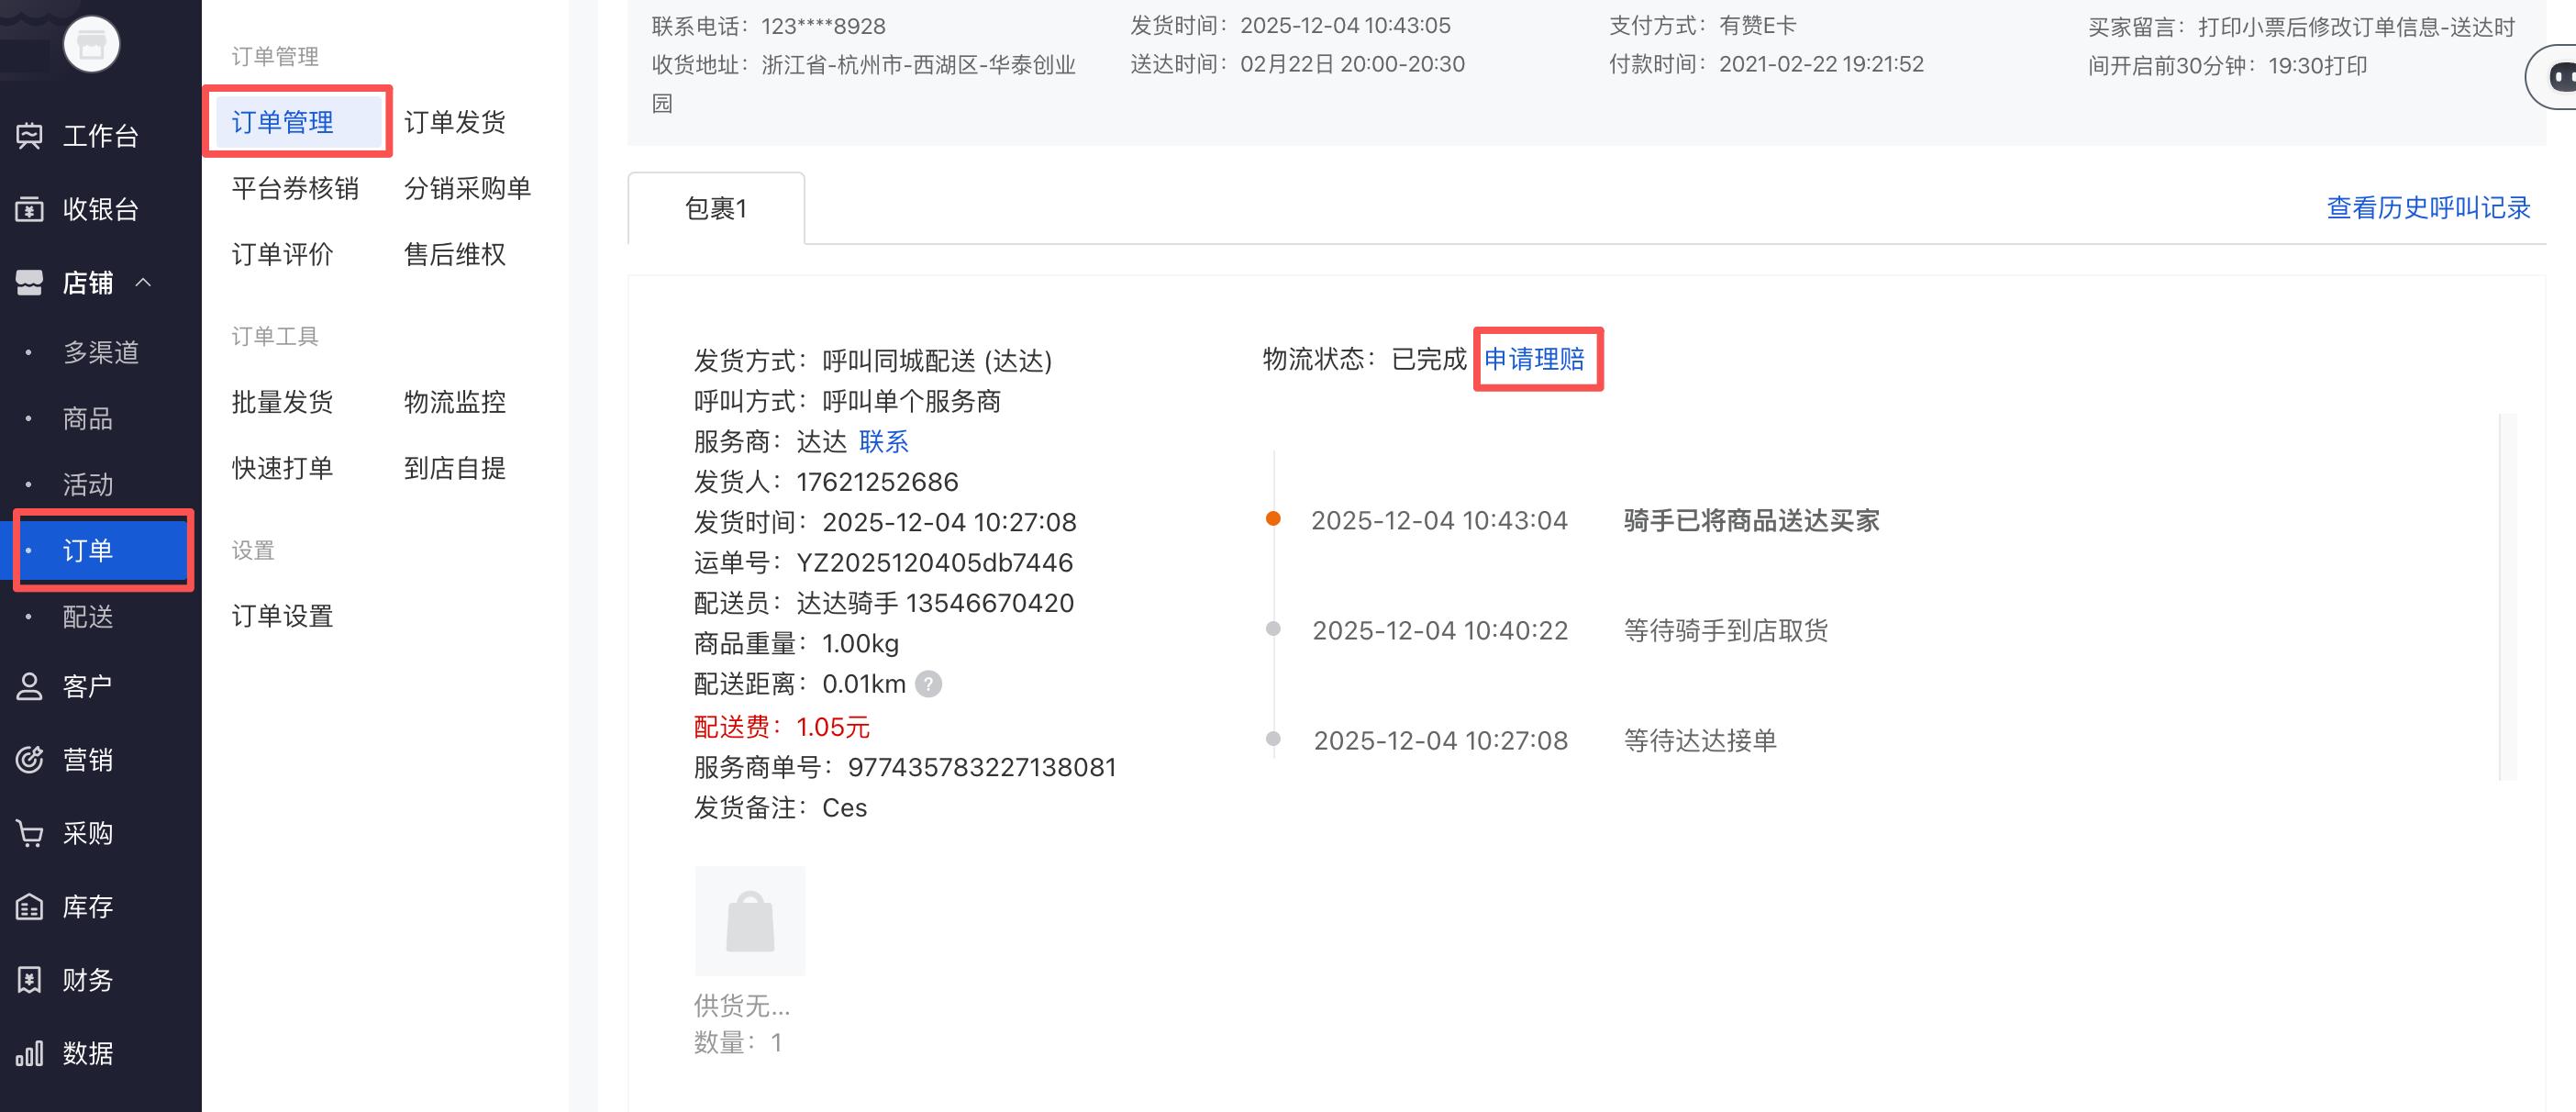Click the 收银台 cashier icon
Image resolution: width=2576 pixels, height=1112 pixels.
pyautogui.click(x=30, y=209)
